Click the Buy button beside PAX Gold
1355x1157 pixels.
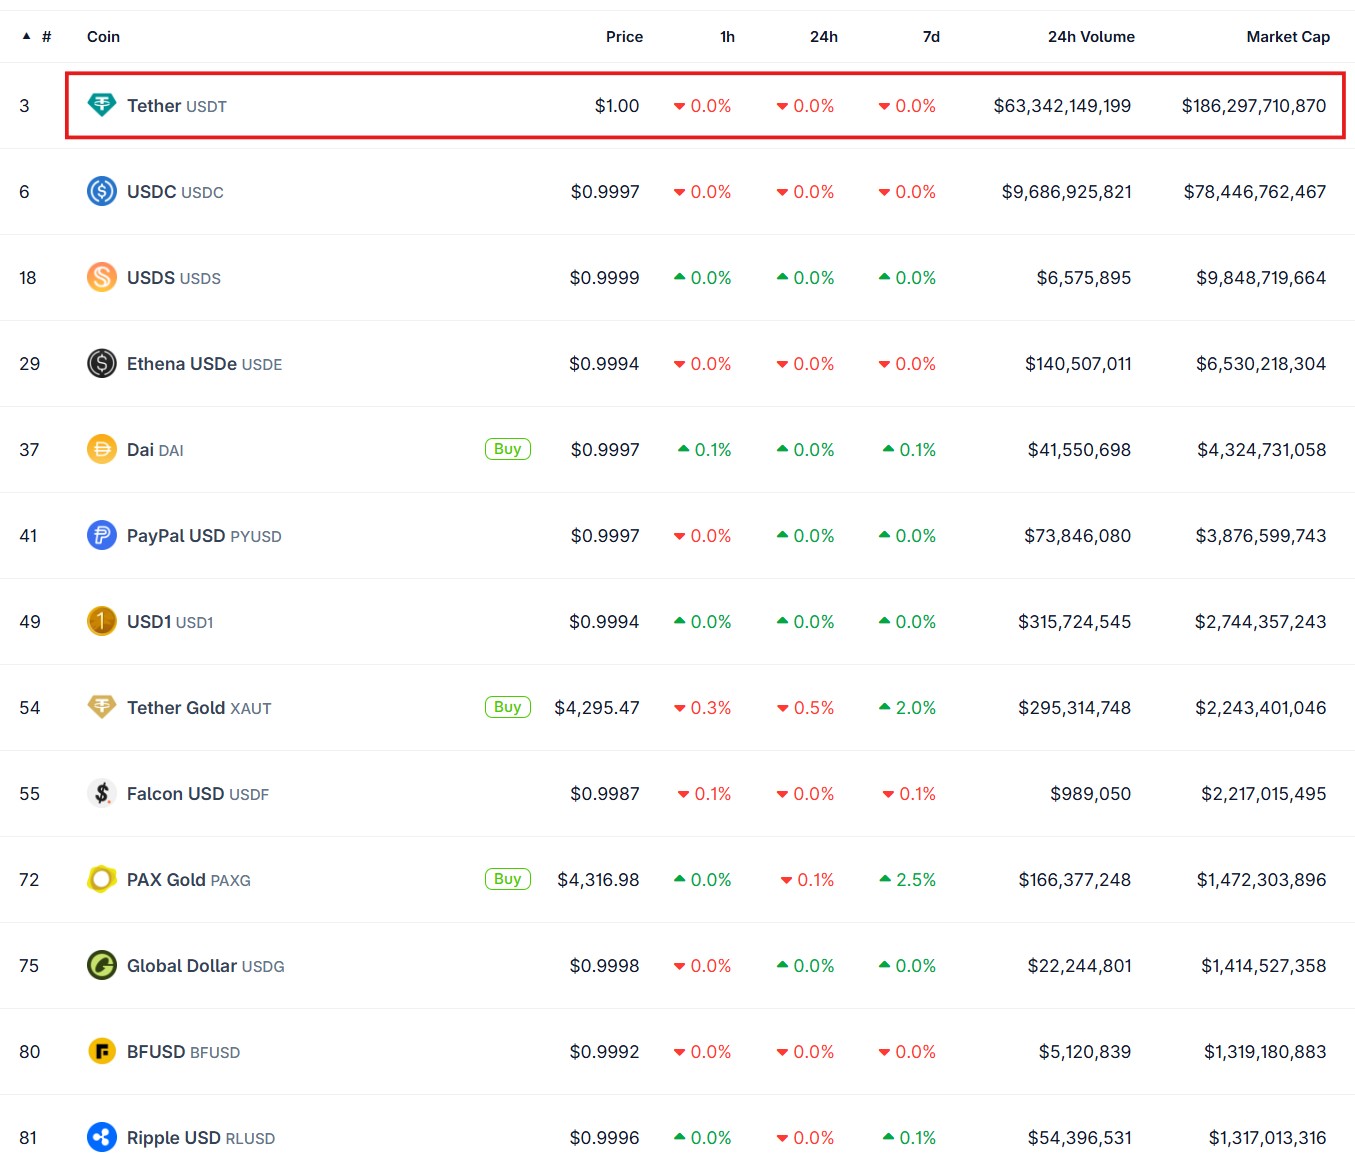point(507,879)
